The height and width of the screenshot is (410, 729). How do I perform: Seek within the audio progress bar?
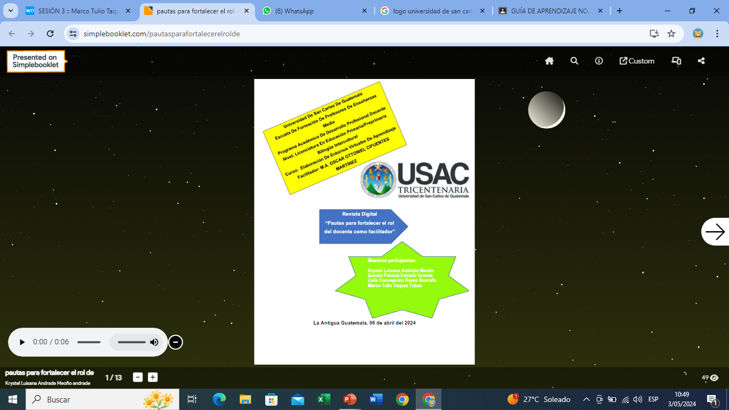(89, 342)
